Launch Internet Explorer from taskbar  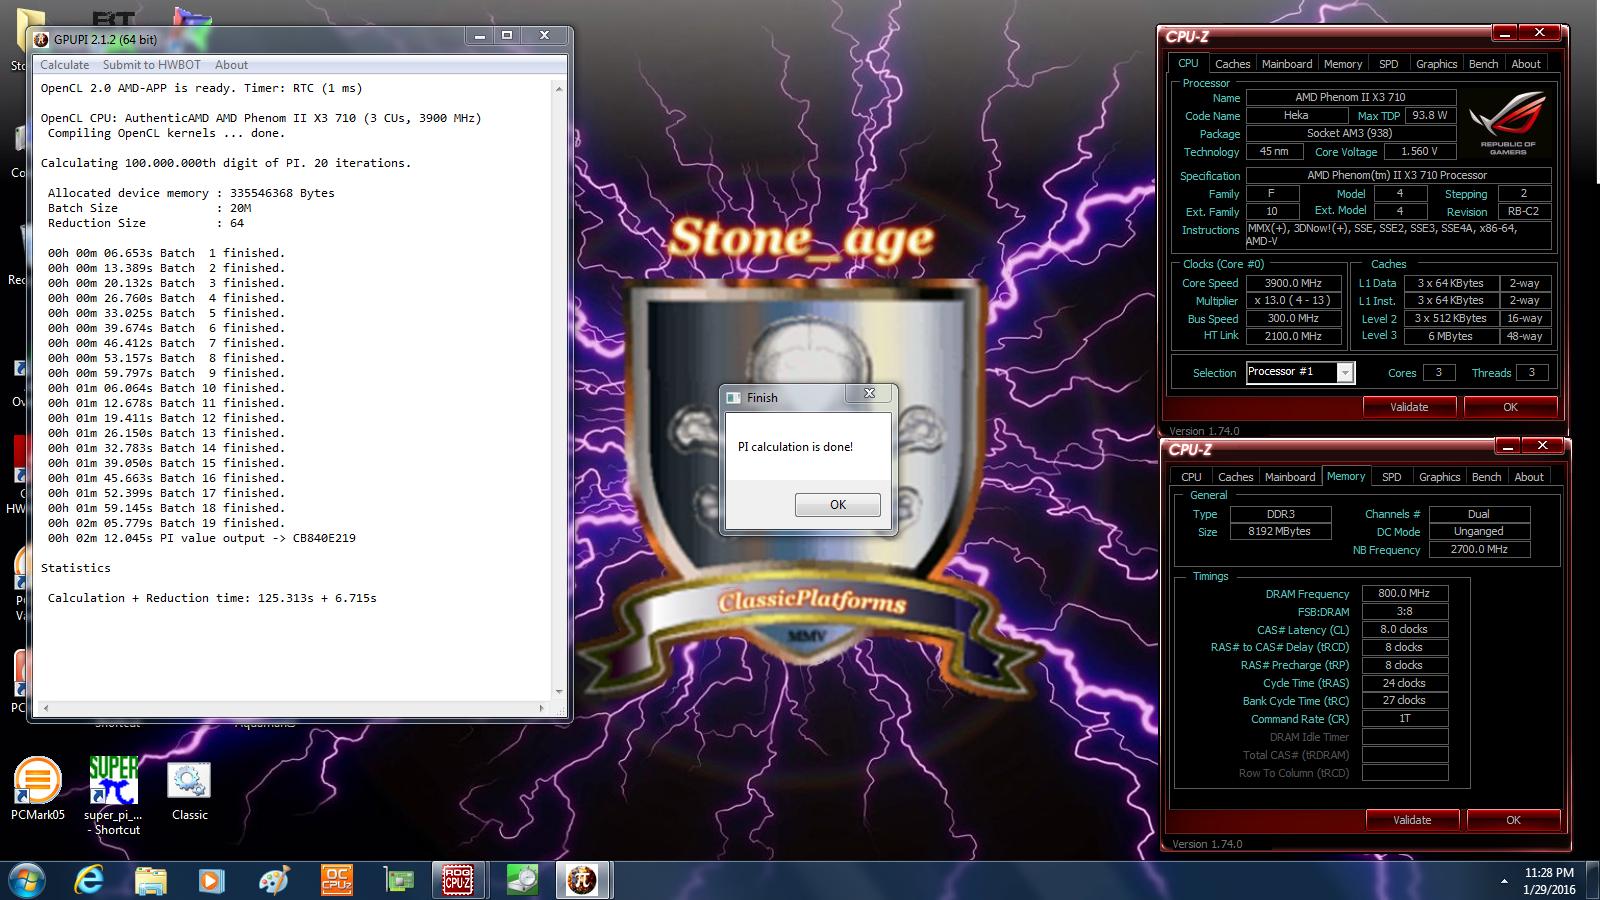[x=90, y=880]
